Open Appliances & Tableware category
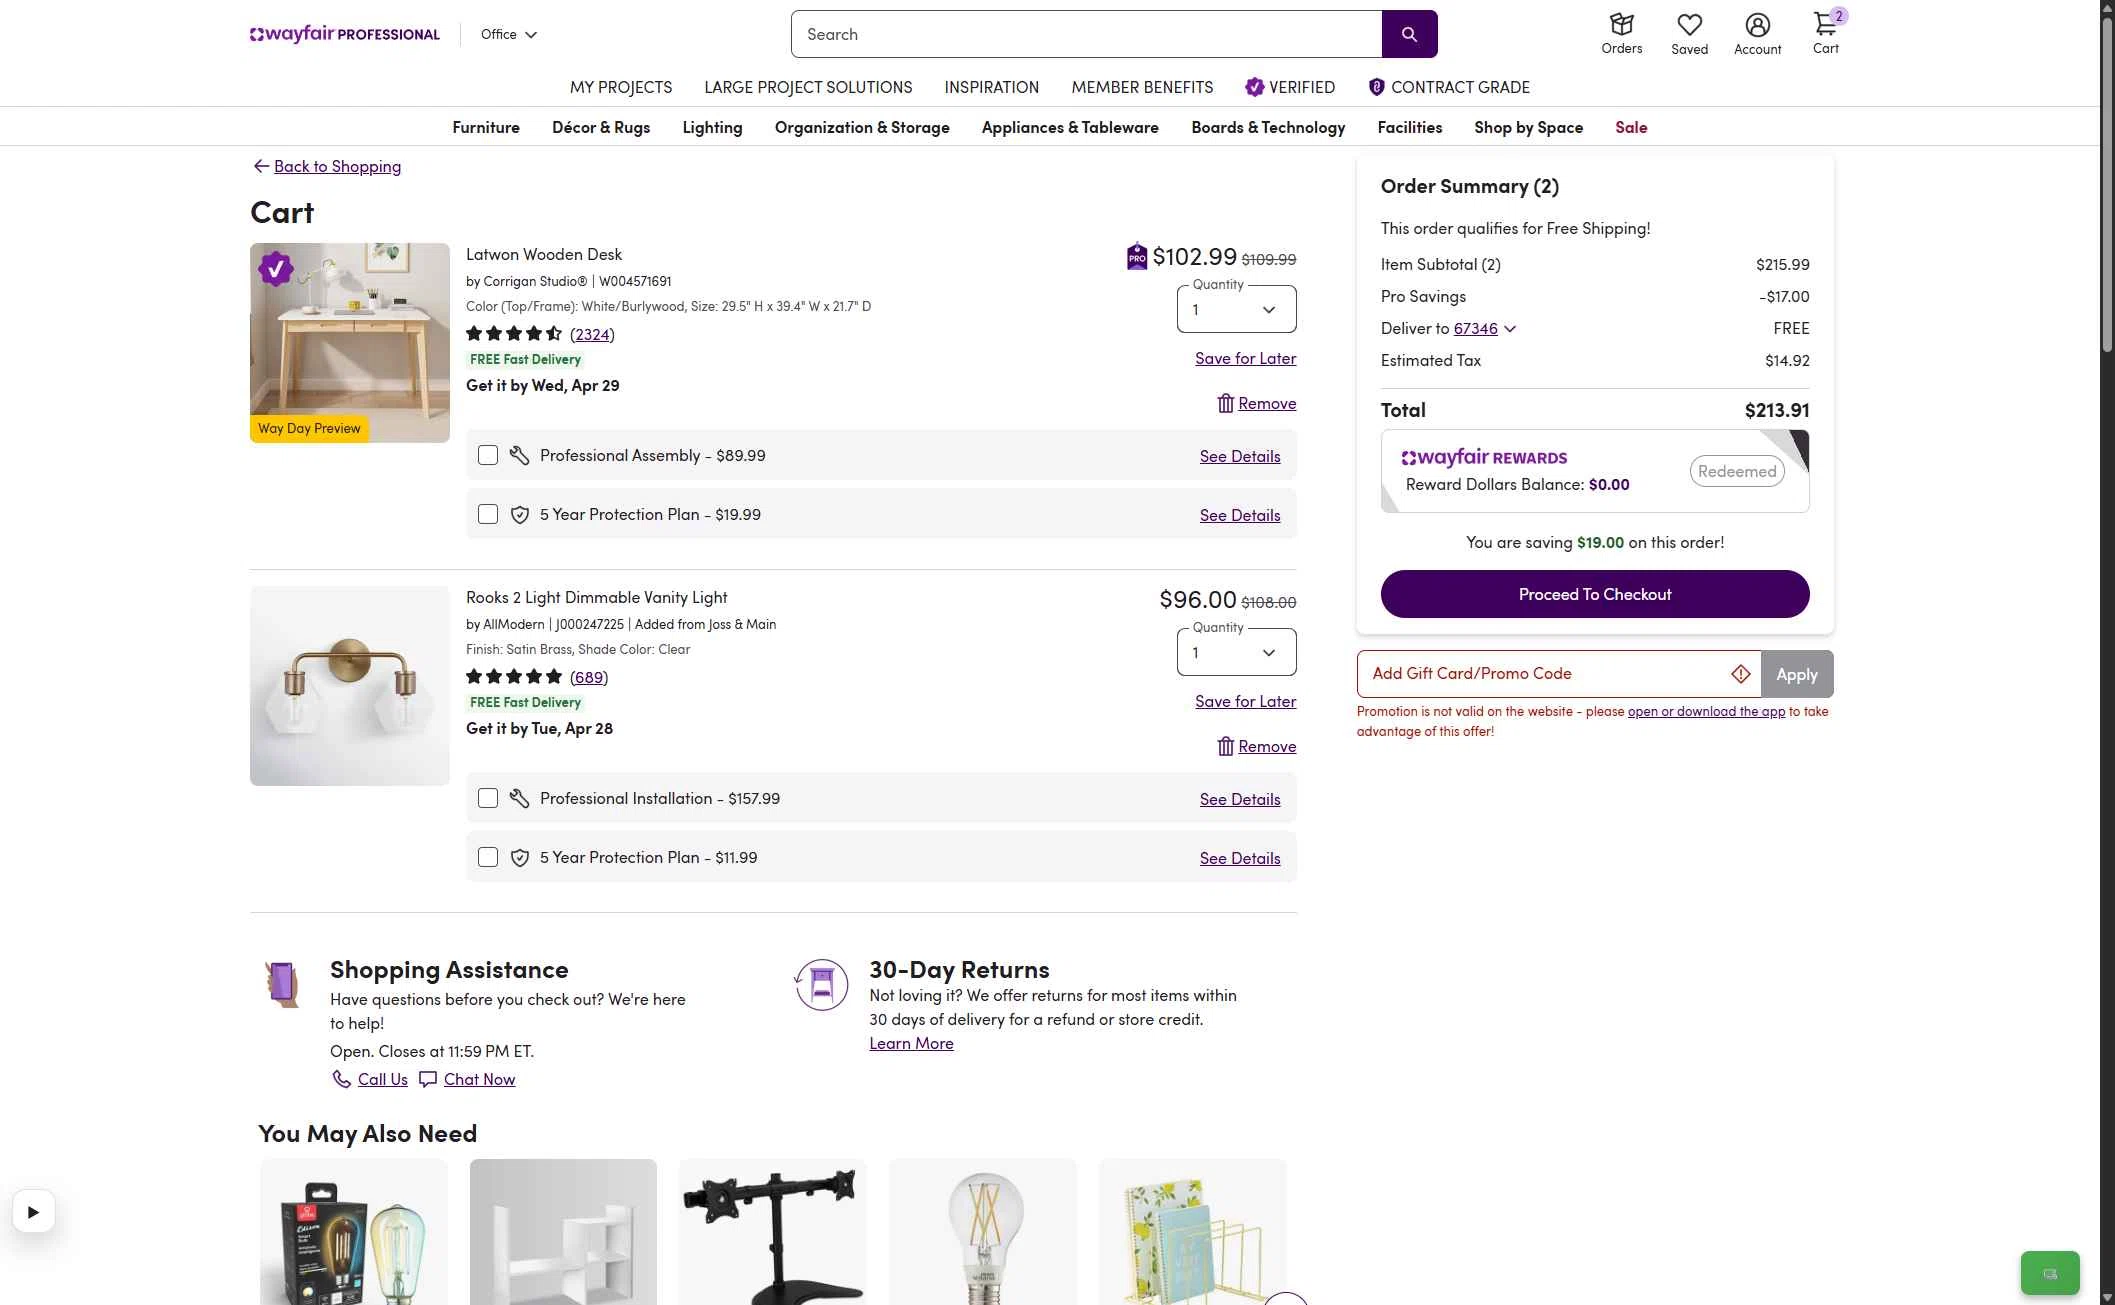Image resolution: width=2115 pixels, height=1305 pixels. pos(1070,127)
